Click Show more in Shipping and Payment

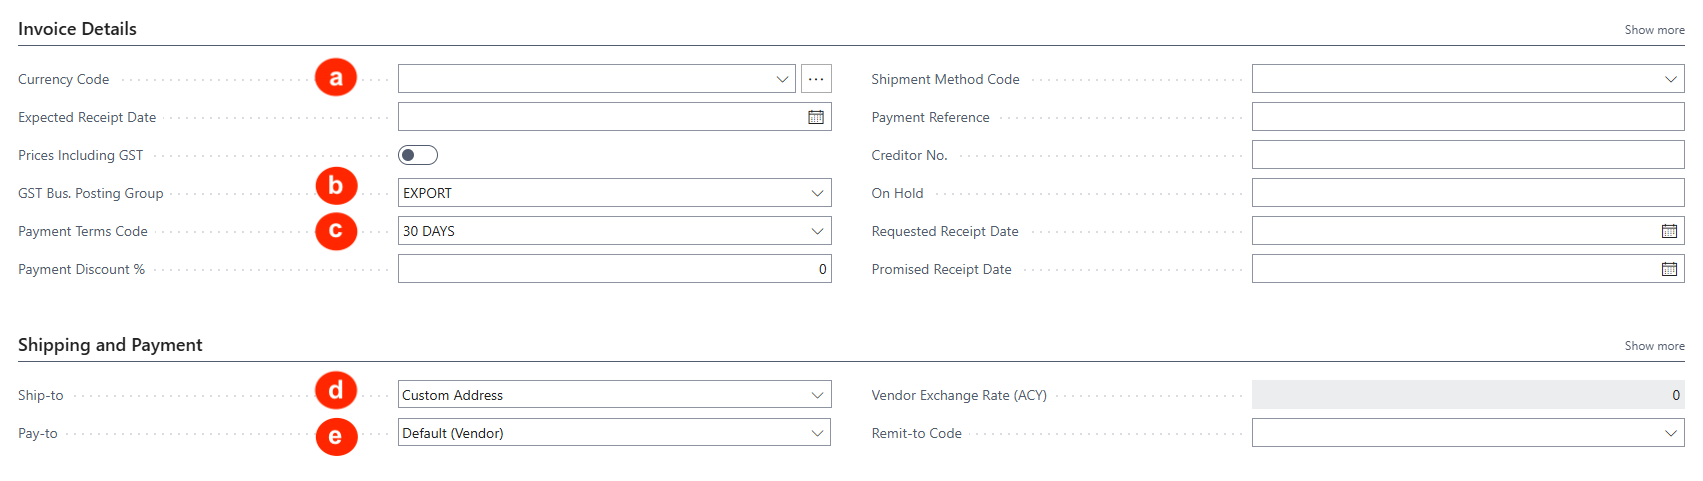(x=1654, y=346)
